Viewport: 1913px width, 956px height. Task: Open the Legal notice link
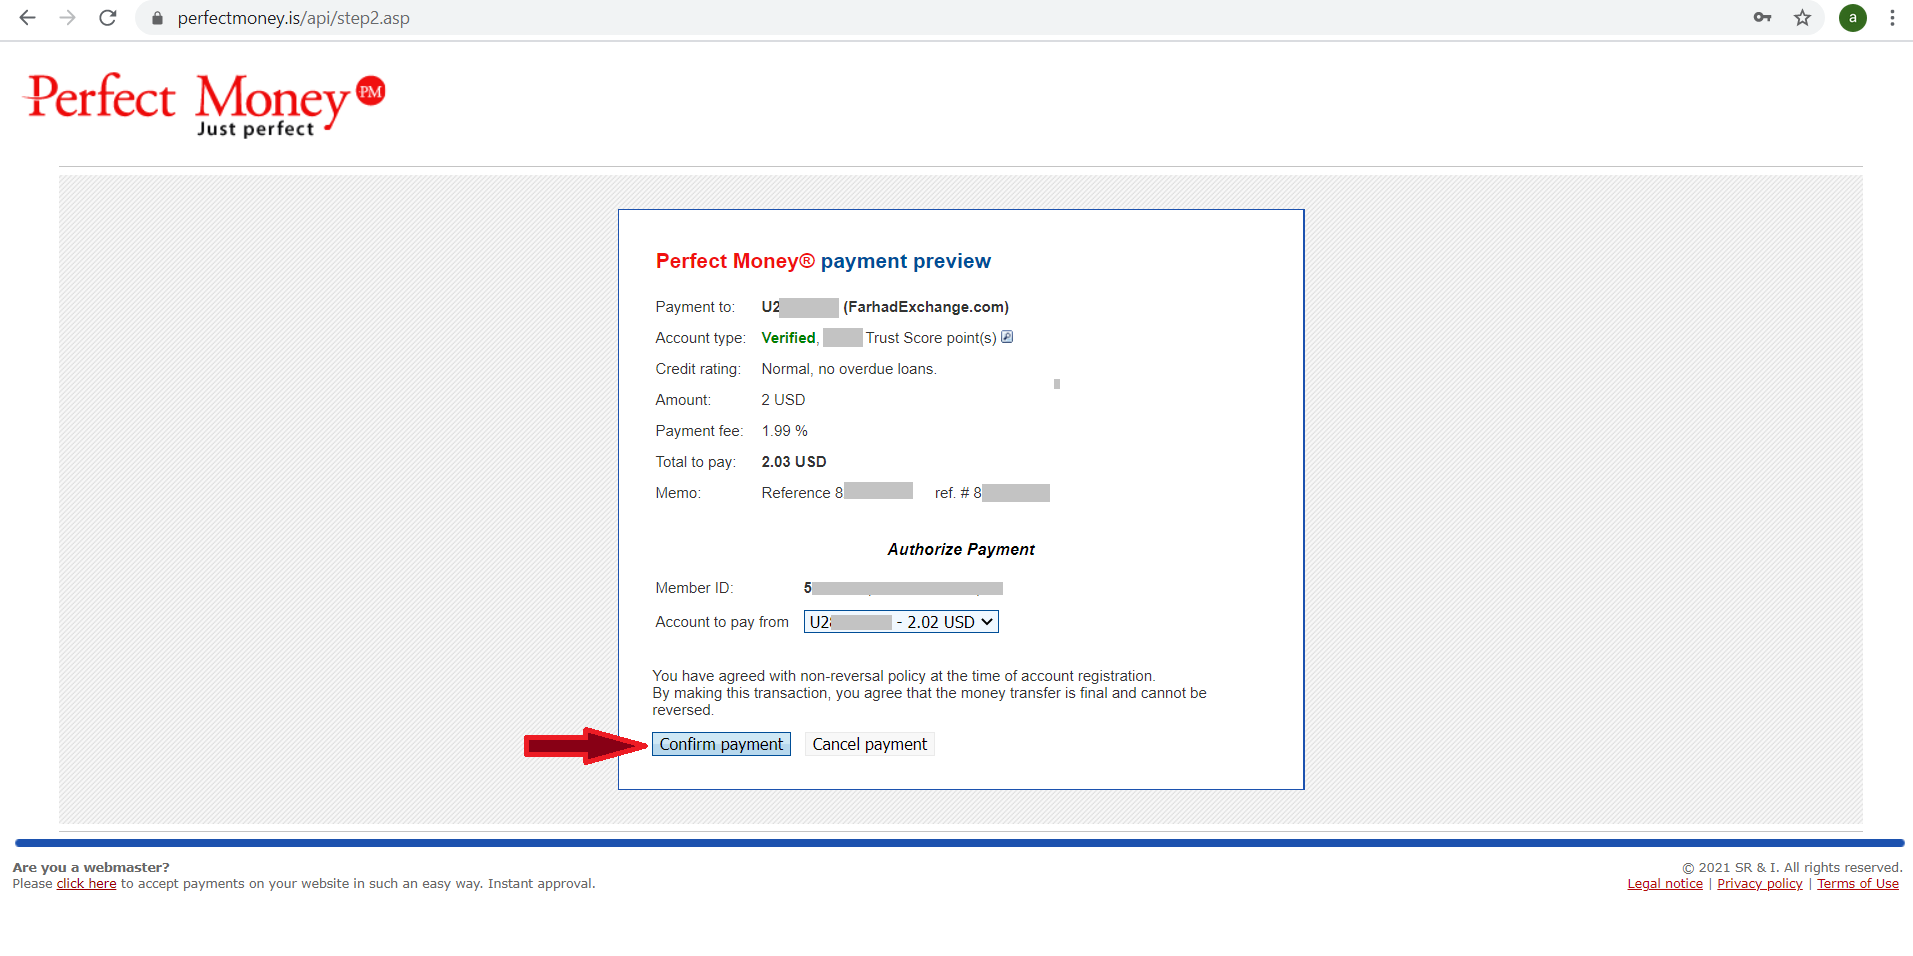(1664, 884)
